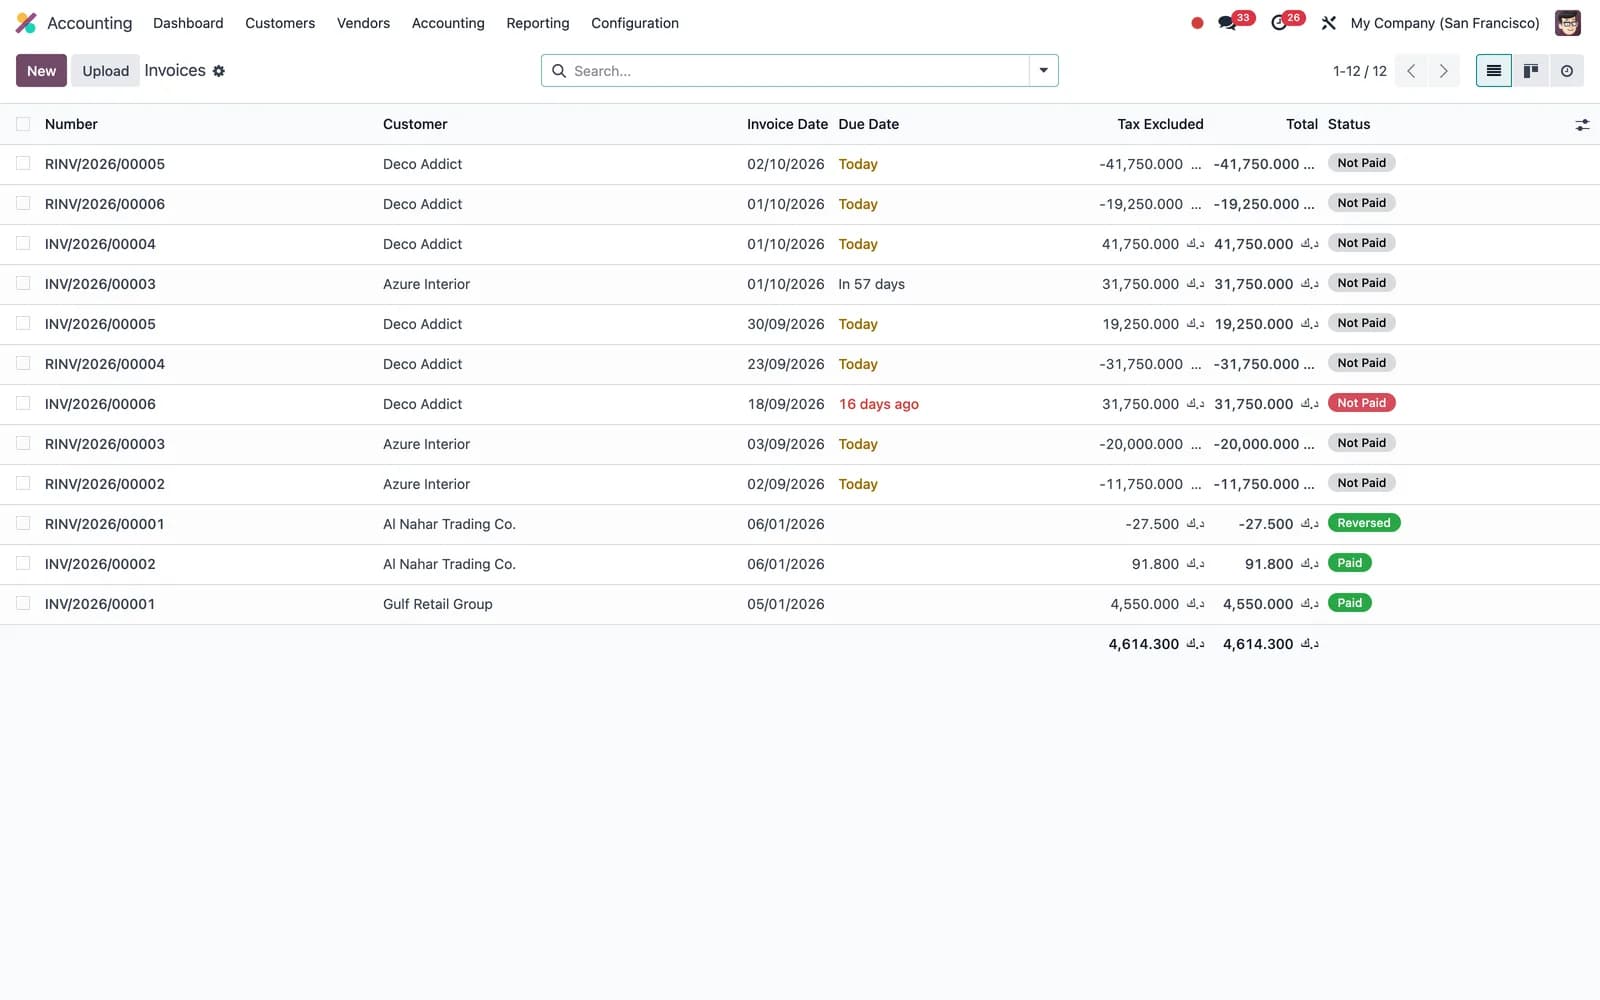Tick checkbox for RINV/2026/00001

pos(23,524)
